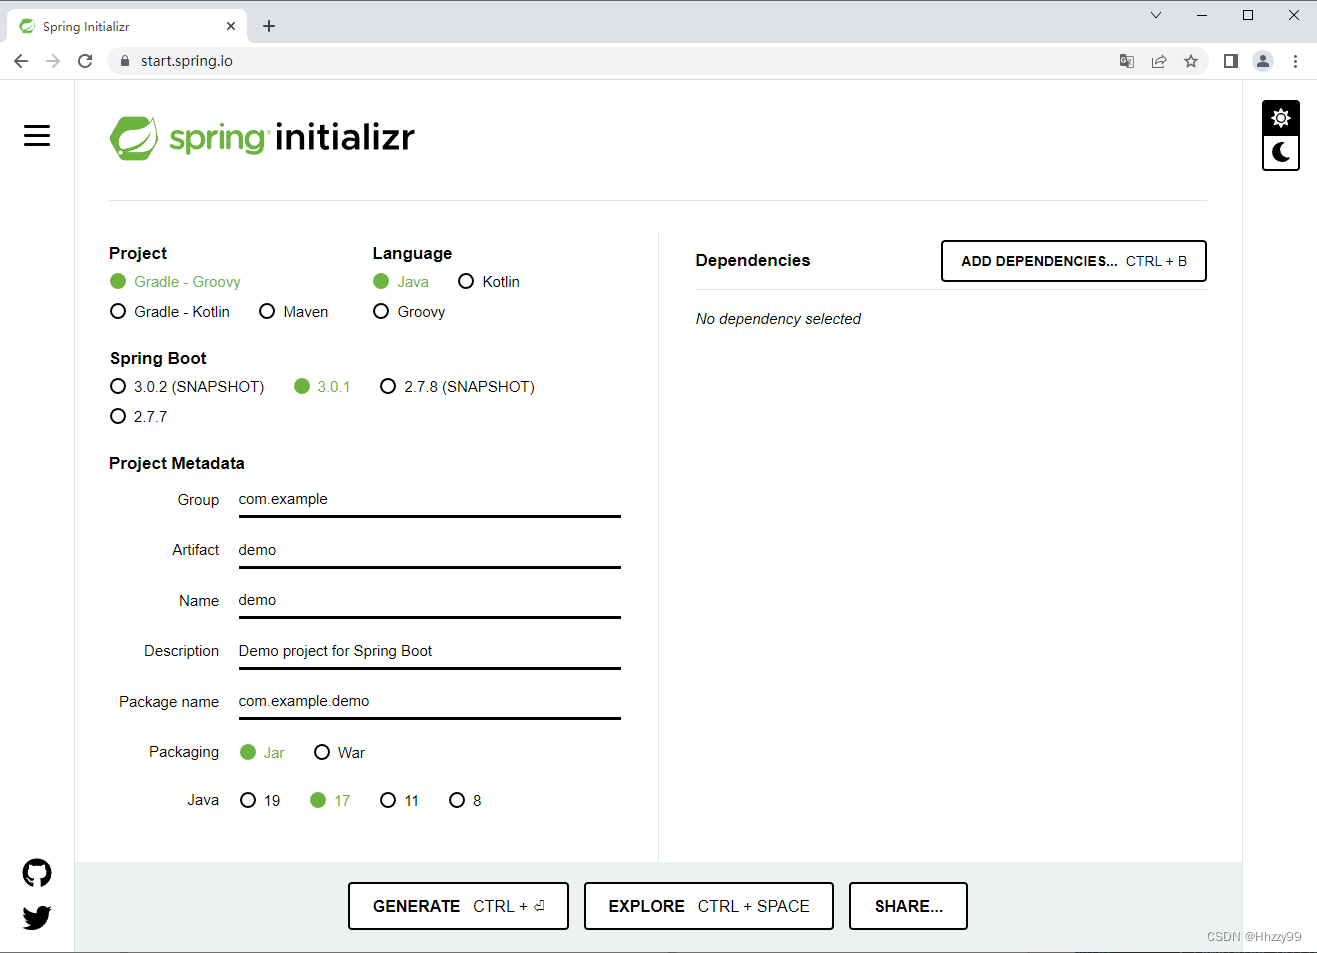Choose Groovy as language

click(x=409, y=312)
